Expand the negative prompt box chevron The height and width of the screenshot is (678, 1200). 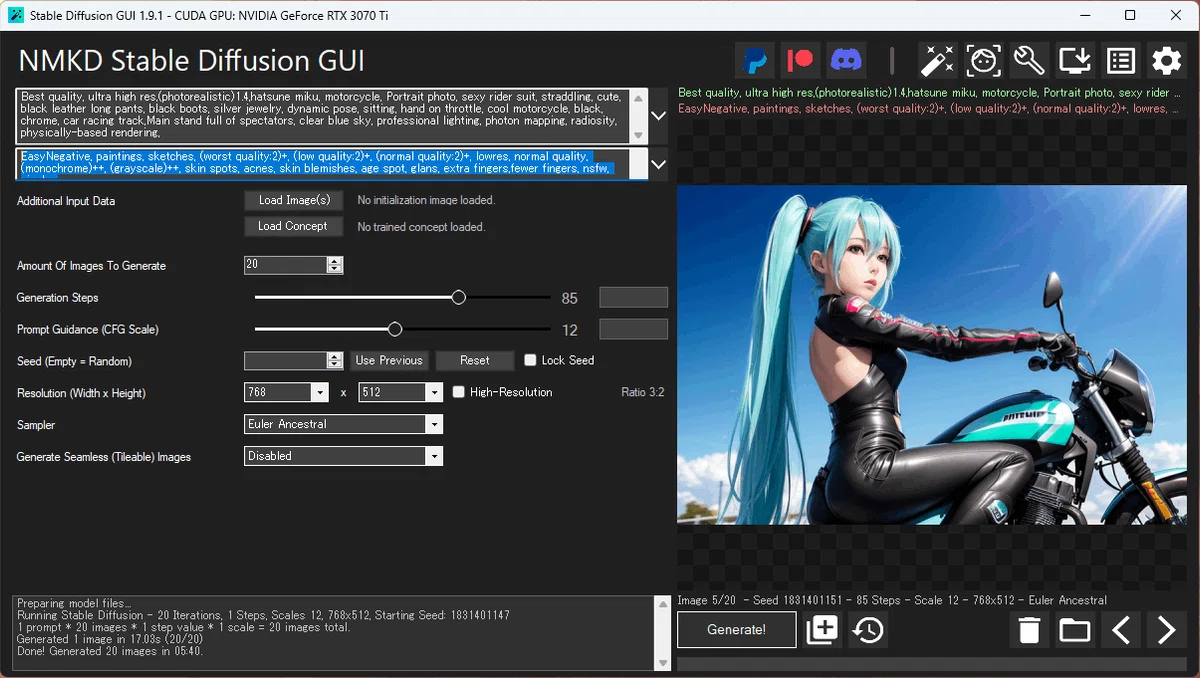pos(658,164)
